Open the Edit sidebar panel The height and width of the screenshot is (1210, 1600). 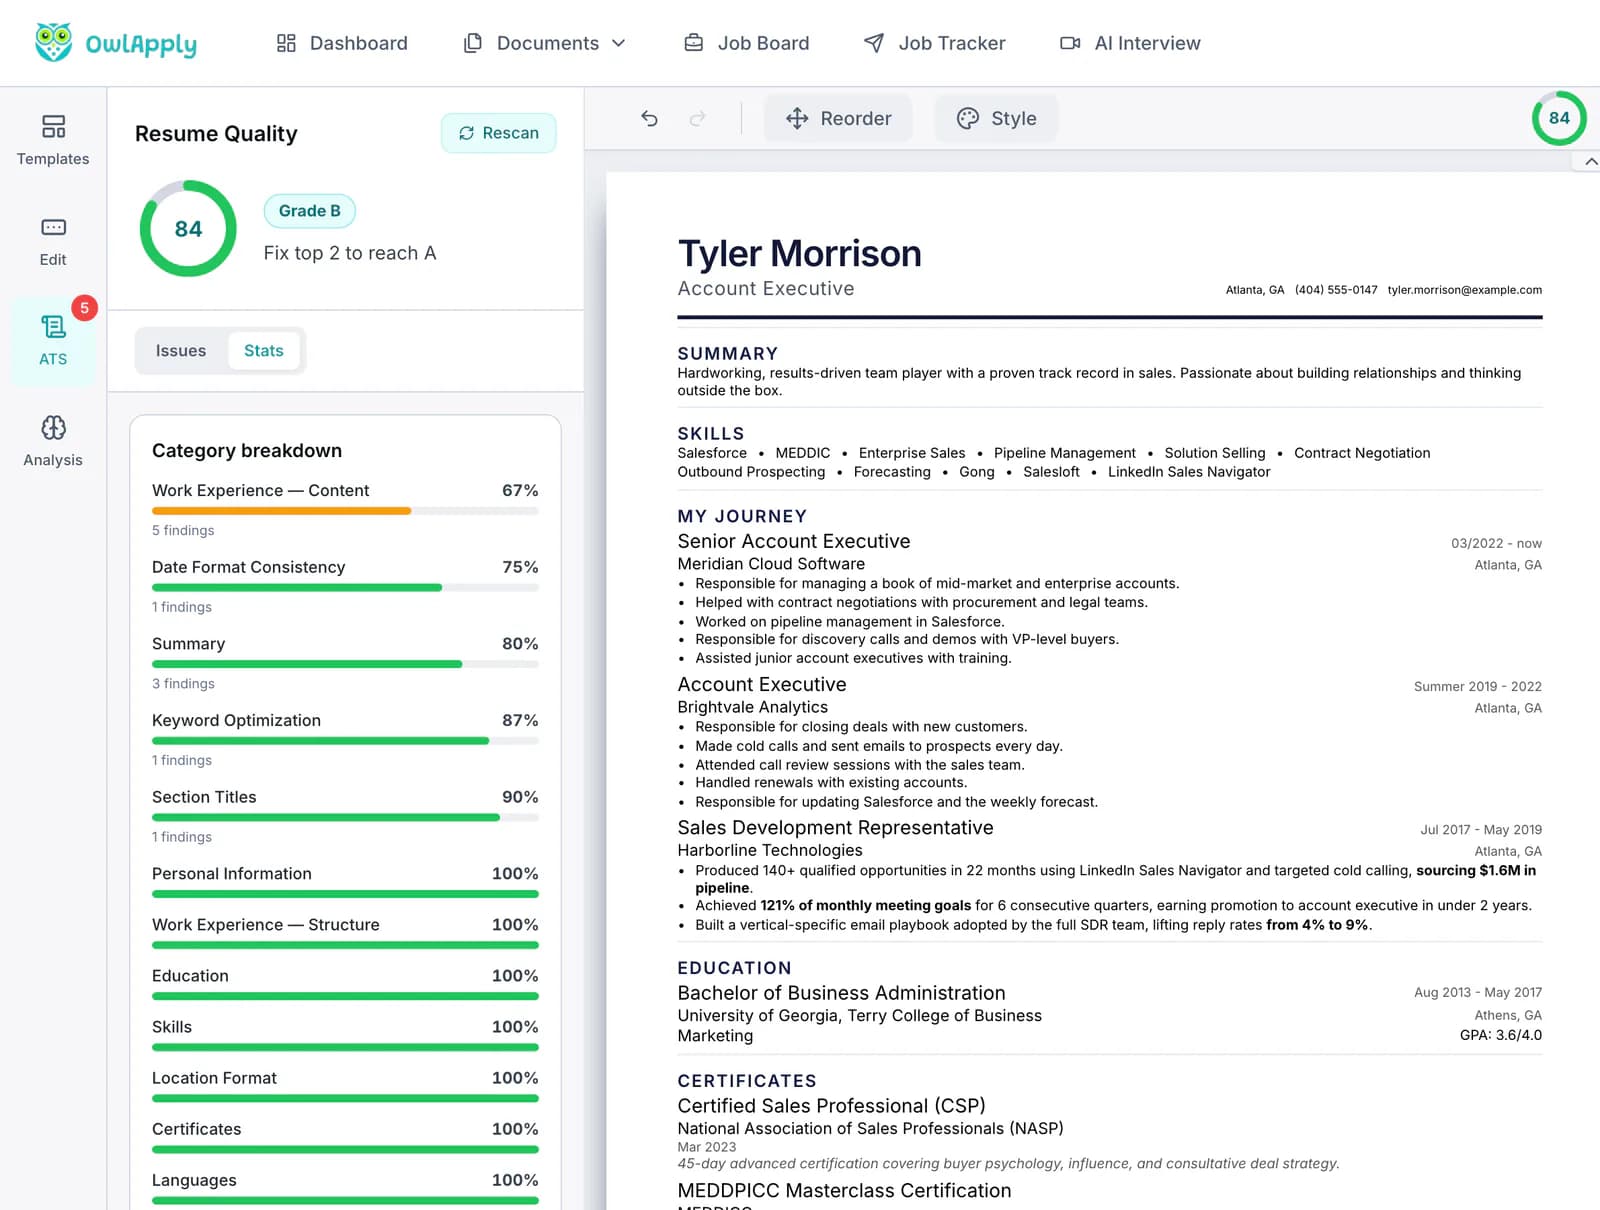click(x=53, y=241)
